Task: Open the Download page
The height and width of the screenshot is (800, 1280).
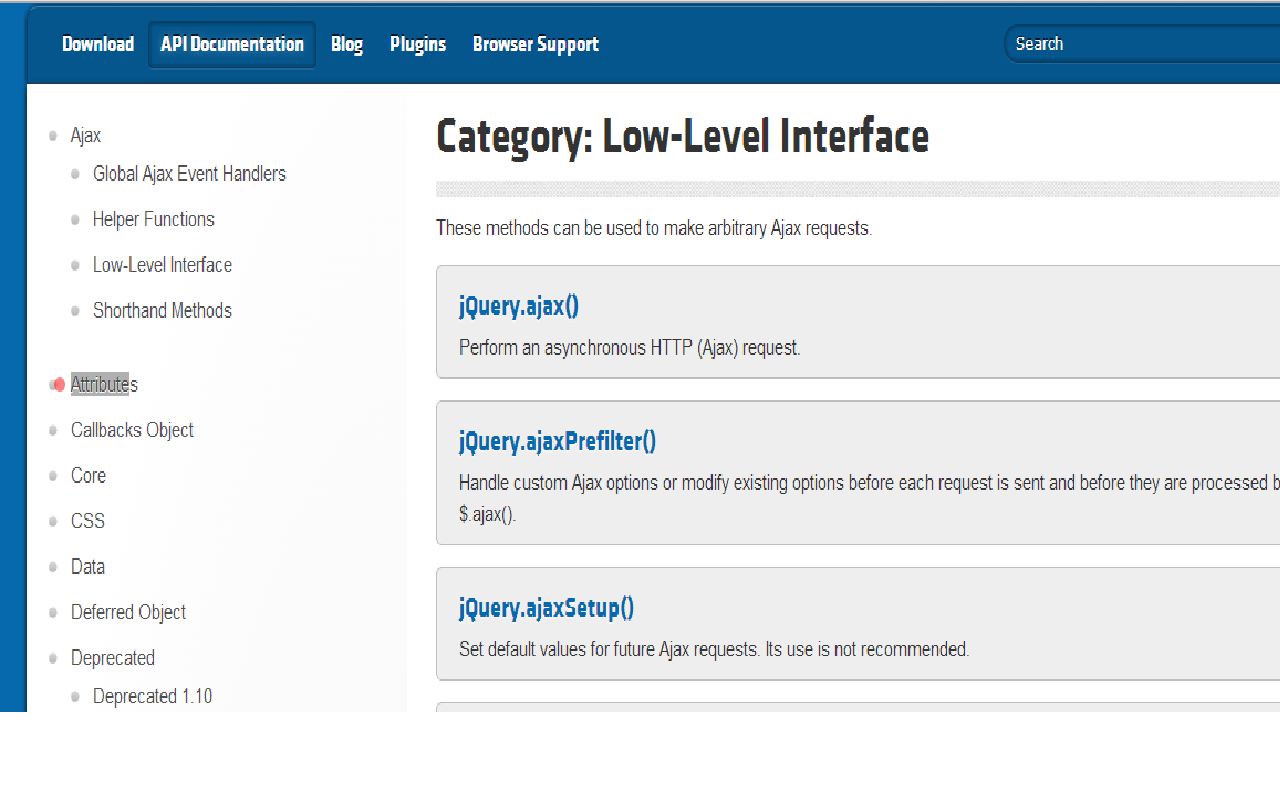Action: point(98,44)
